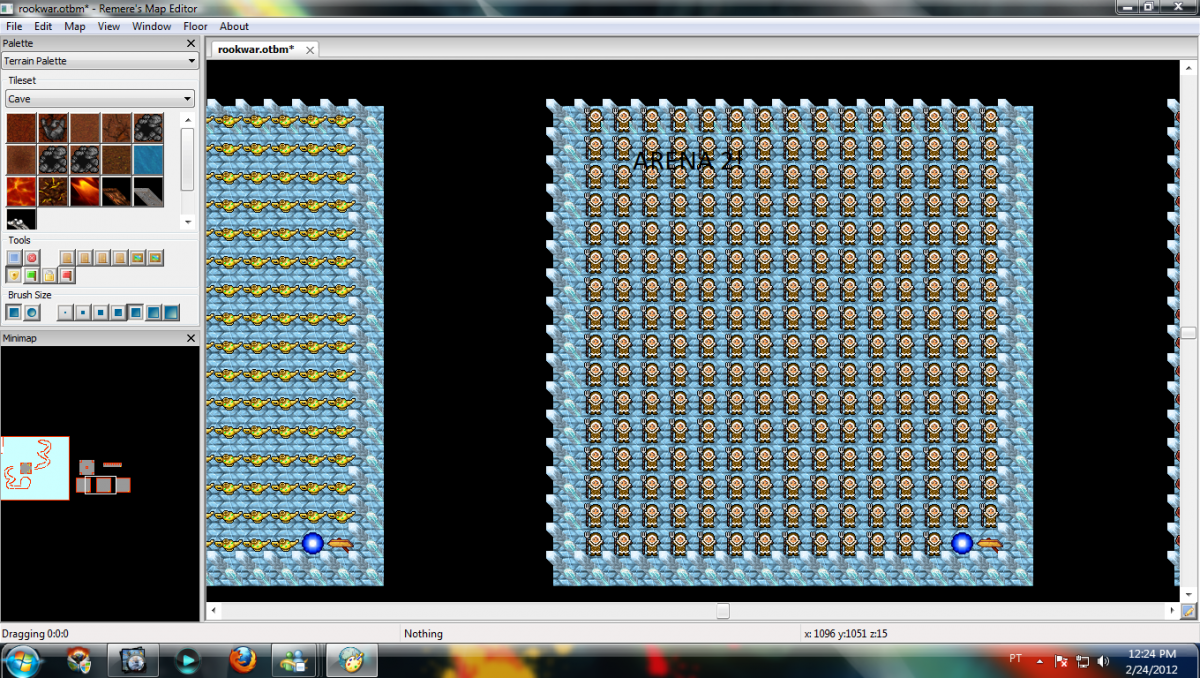Click the ARENA 21 label on the map
This screenshot has width=1200, height=678.
tap(688, 160)
